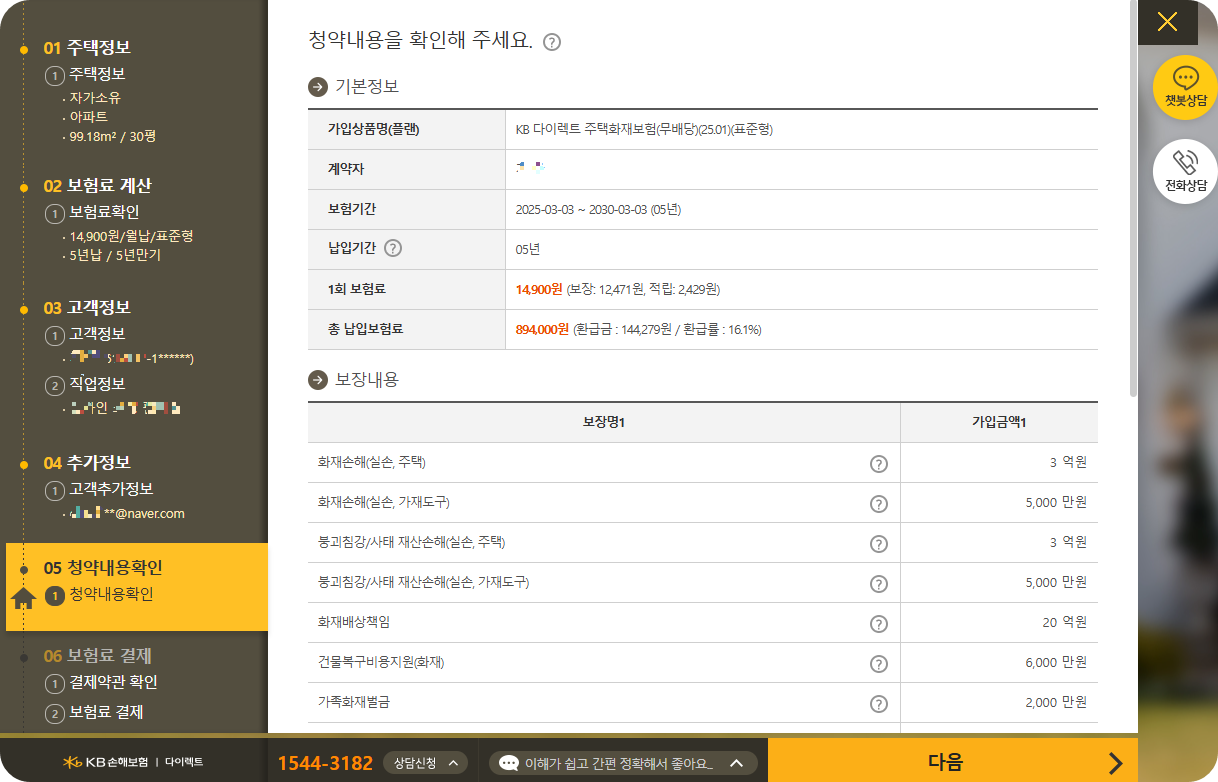
Task: Click speech bubble icon in review bar
Action: tap(509, 763)
